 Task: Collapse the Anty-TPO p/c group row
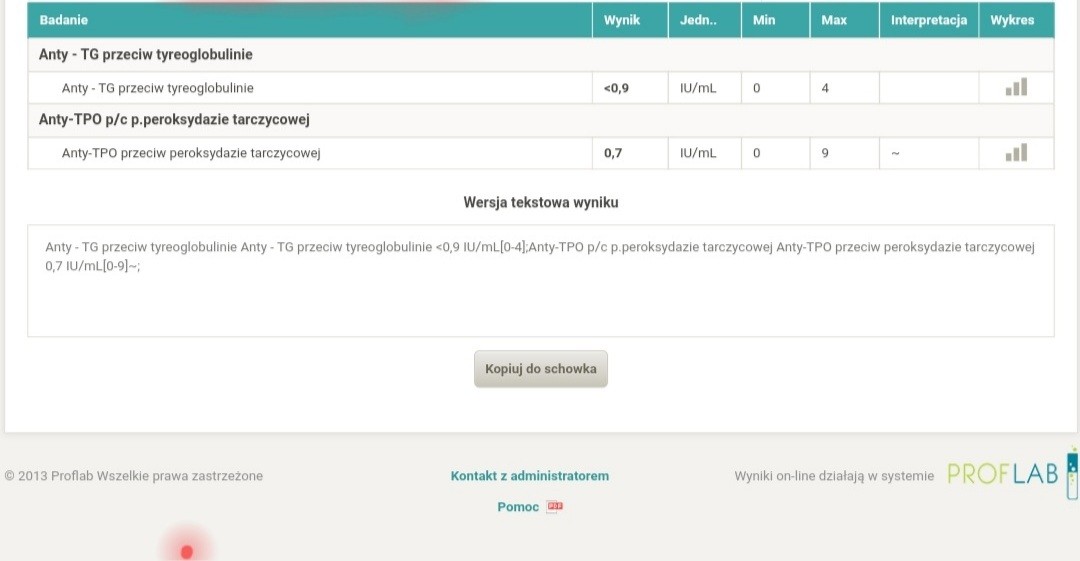click(174, 120)
